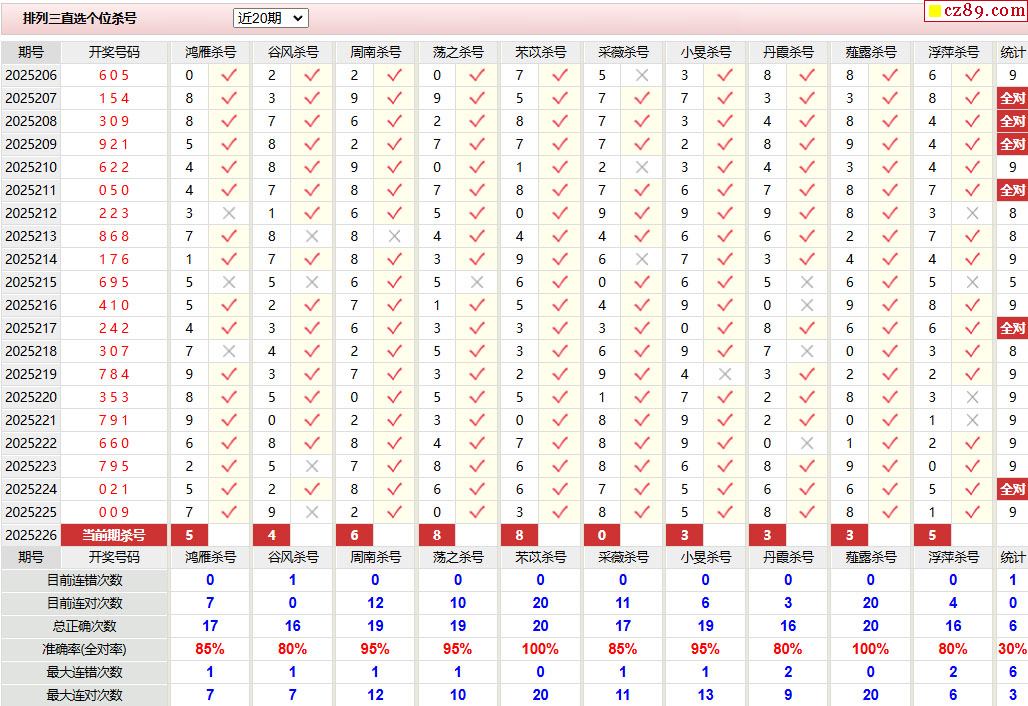The image size is (1028, 706).
Task: Click the X mark for 荡之杀号 in row 2025215
Action: click(477, 282)
